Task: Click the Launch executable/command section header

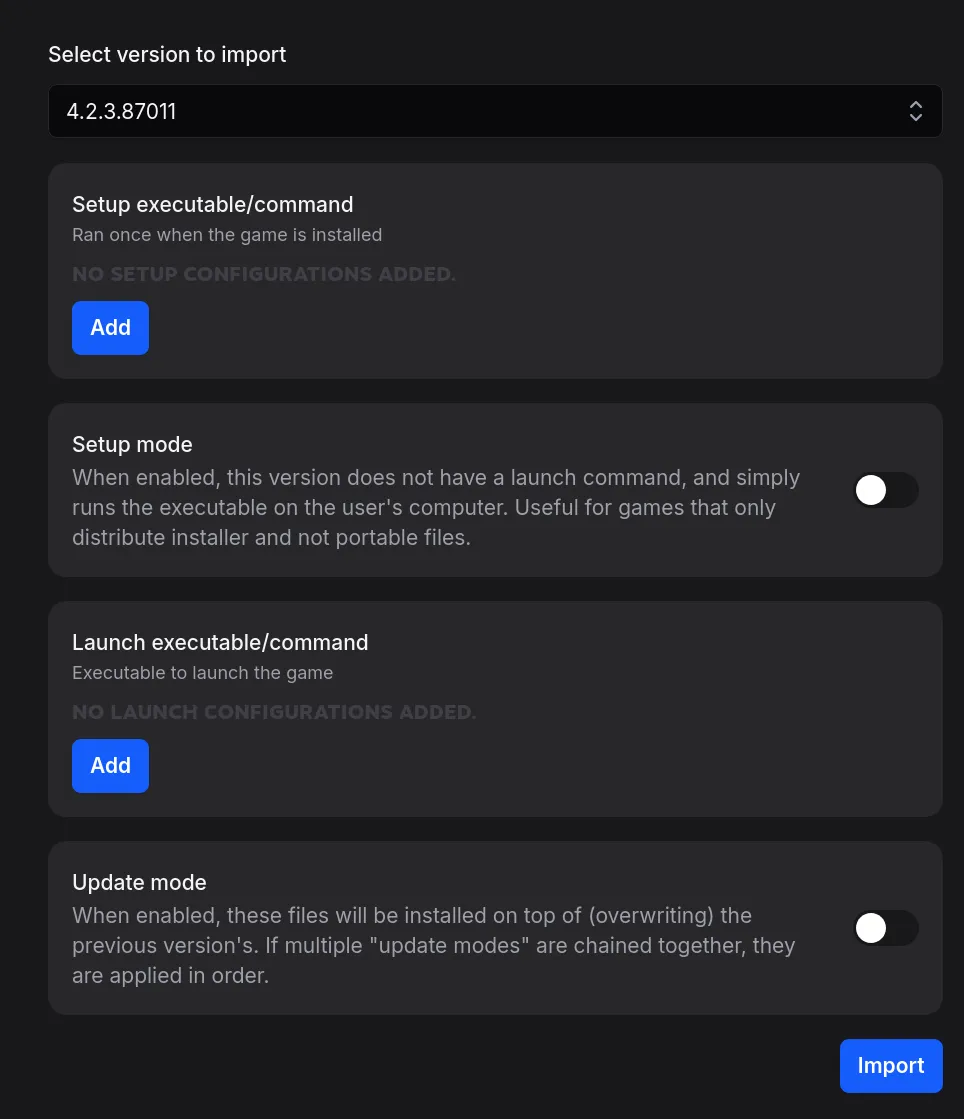Action: [x=220, y=642]
